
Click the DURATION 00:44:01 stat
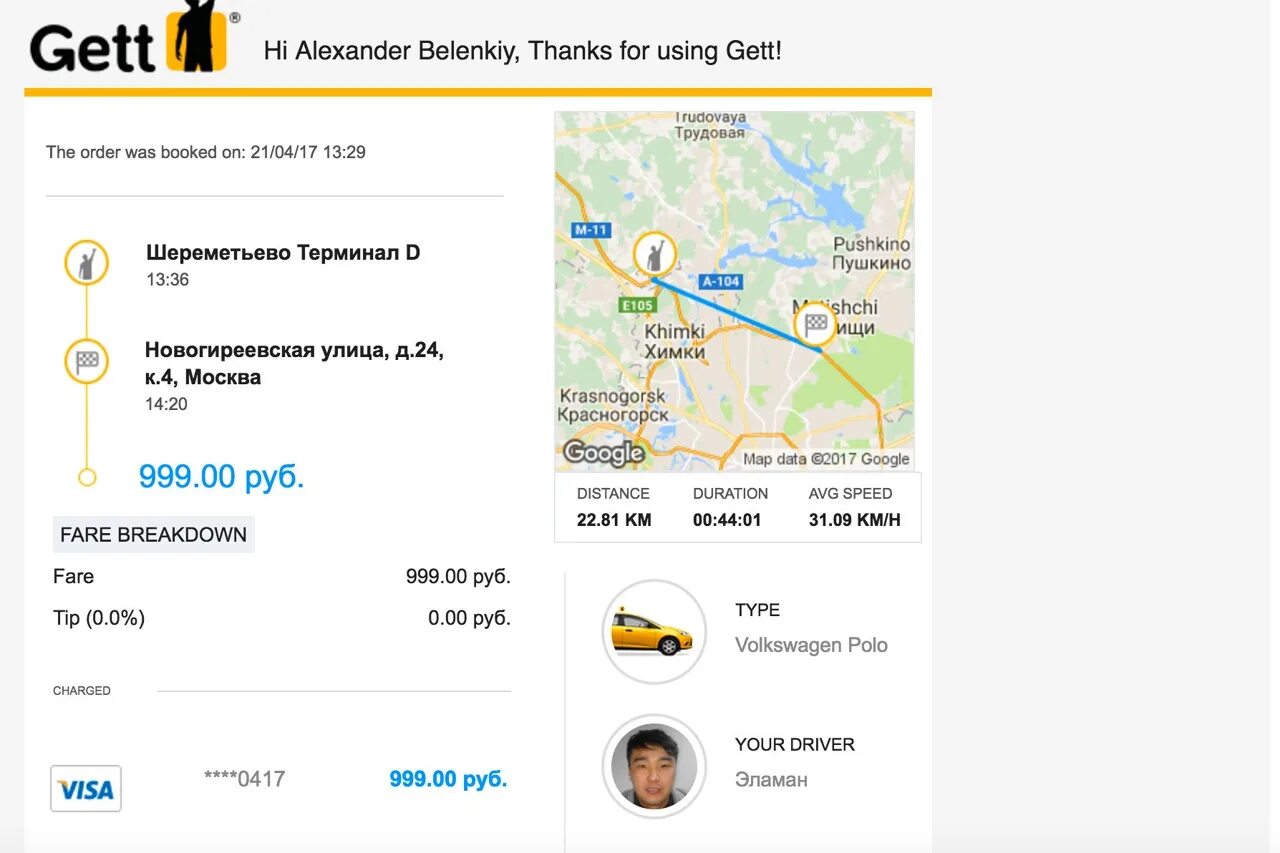tap(730, 507)
